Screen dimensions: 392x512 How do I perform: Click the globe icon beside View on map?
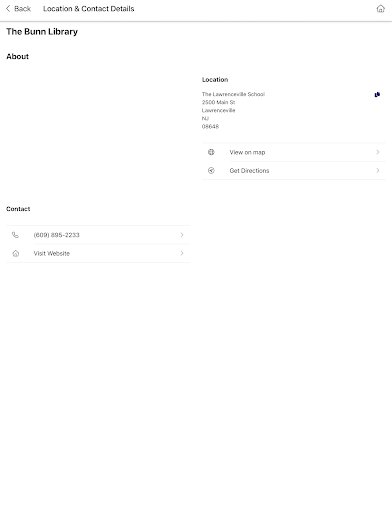pyautogui.click(x=211, y=152)
